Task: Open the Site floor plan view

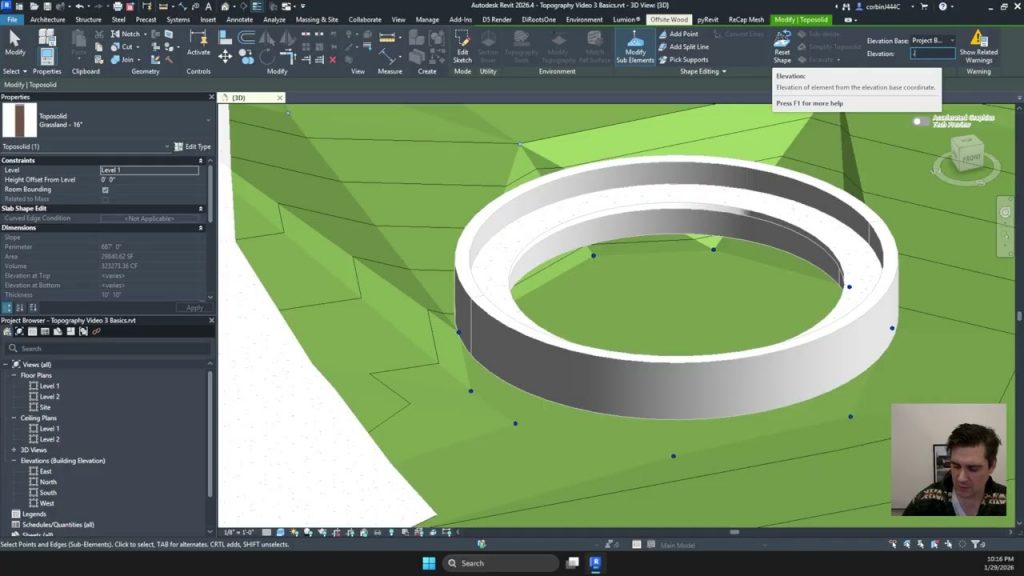Action: [x=45, y=407]
